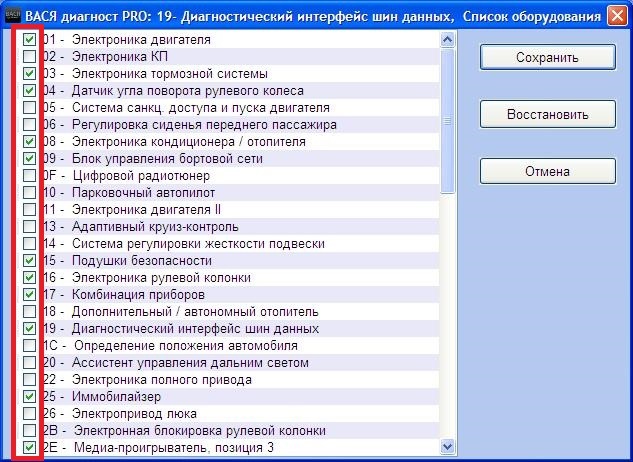Click the ВАСЯ app icon in title bar
Screen dimensions: 633x462
click(13, 16)
